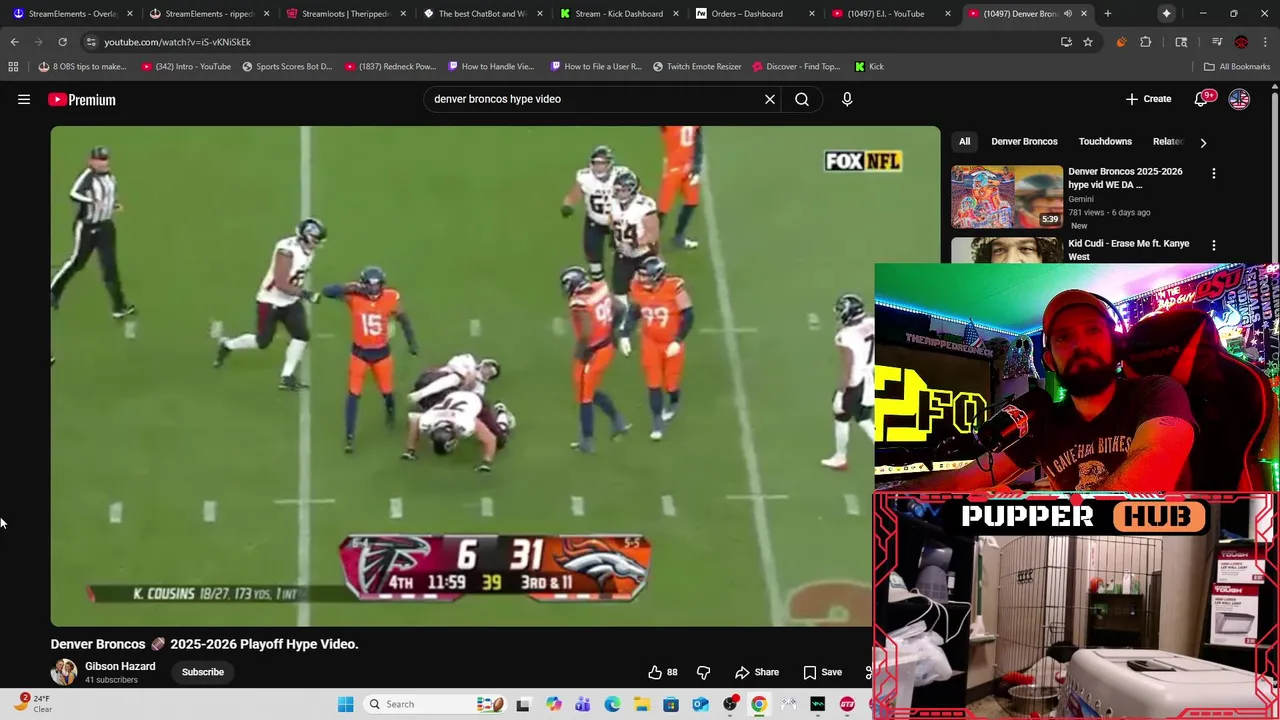Subscribe to Gibson Hazard channel
The image size is (1280, 720).
[203, 672]
